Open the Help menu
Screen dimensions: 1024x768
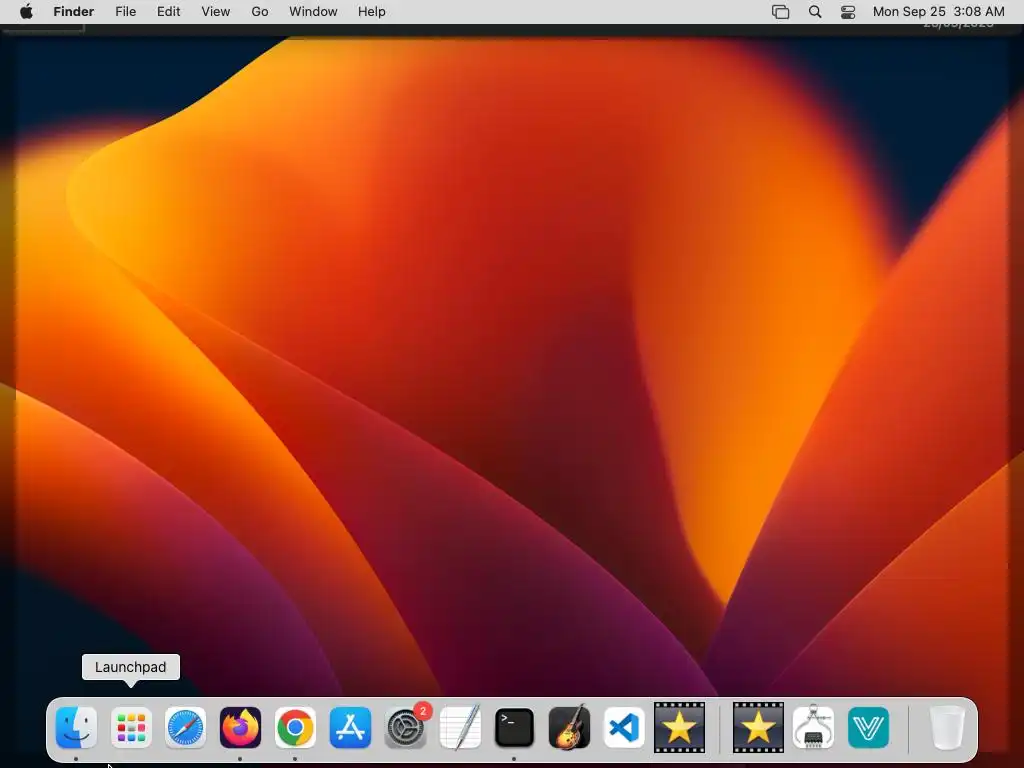click(x=372, y=12)
